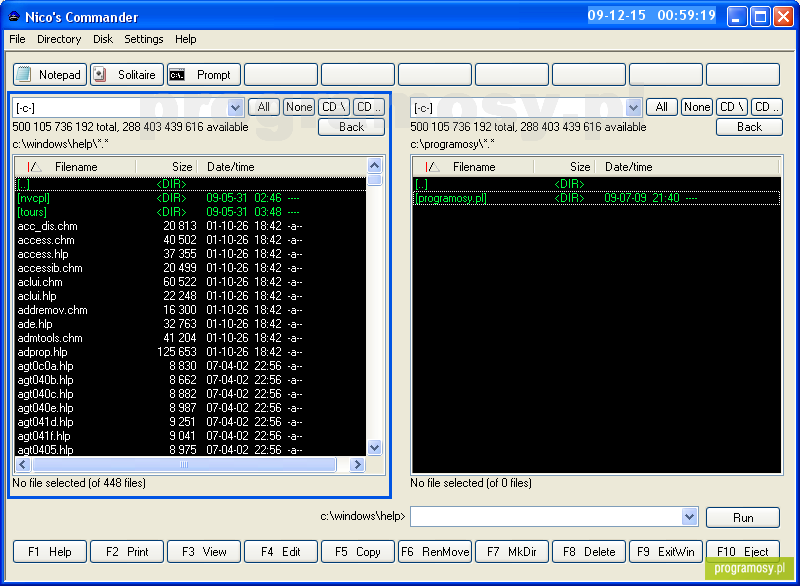Click the left panel All button
The height and width of the screenshot is (586, 800).
(264, 107)
